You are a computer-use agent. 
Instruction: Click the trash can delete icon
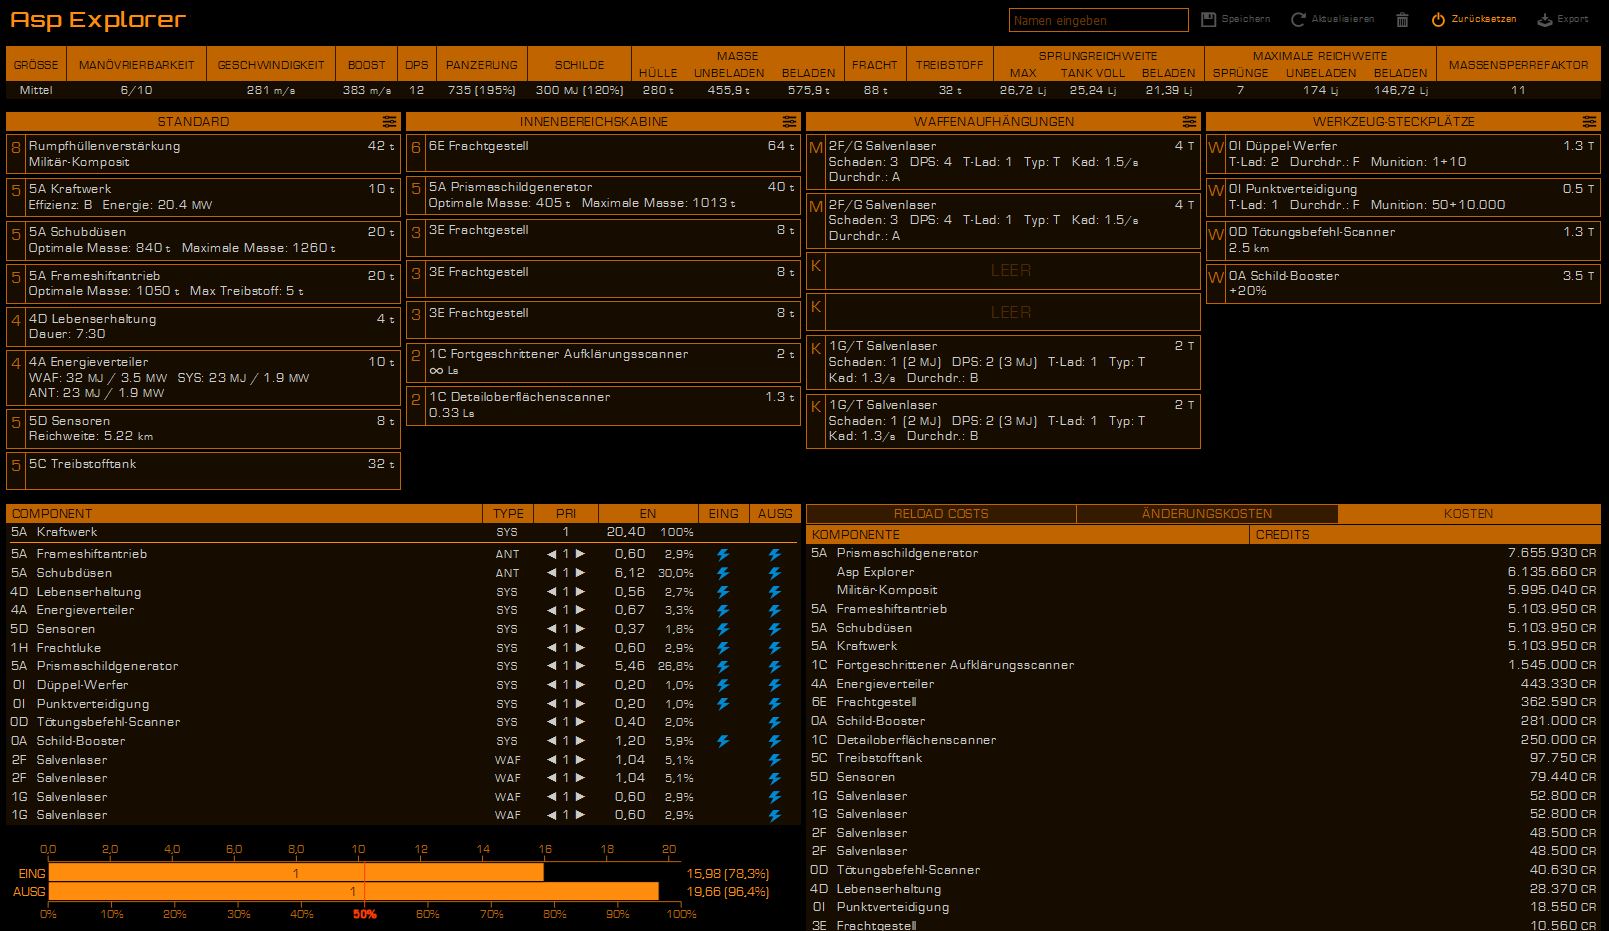tap(1402, 19)
